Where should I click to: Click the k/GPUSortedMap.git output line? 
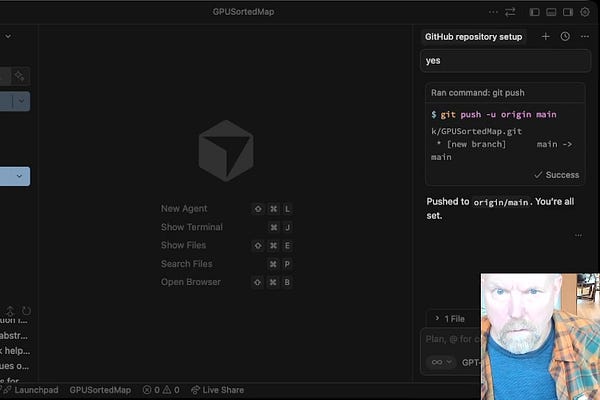(476, 131)
